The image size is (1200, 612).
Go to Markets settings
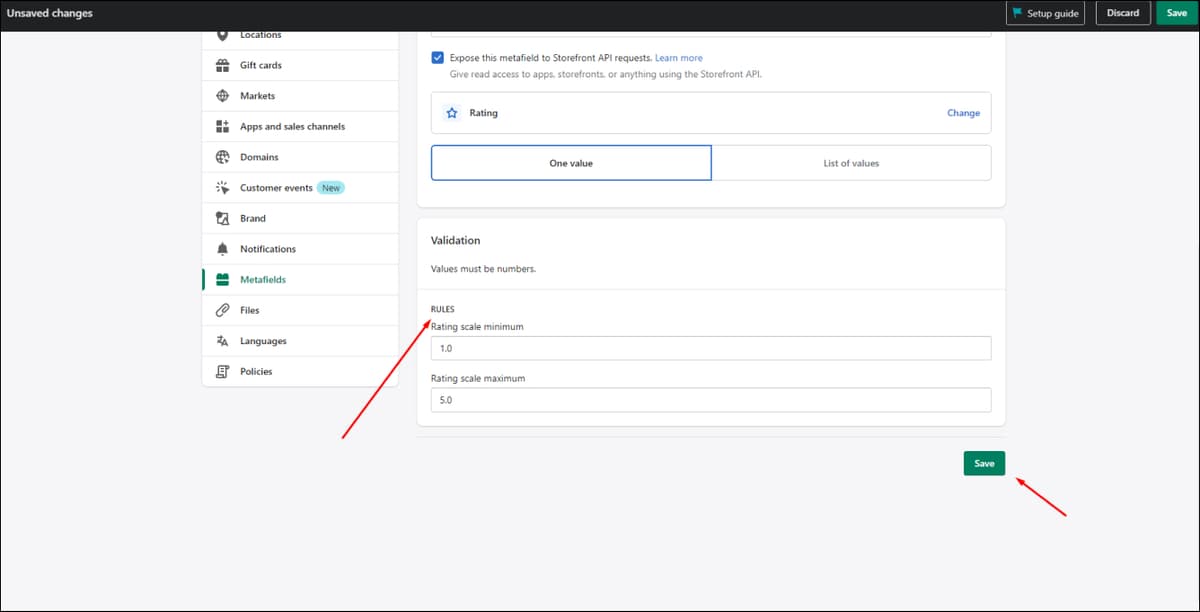(x=300, y=96)
